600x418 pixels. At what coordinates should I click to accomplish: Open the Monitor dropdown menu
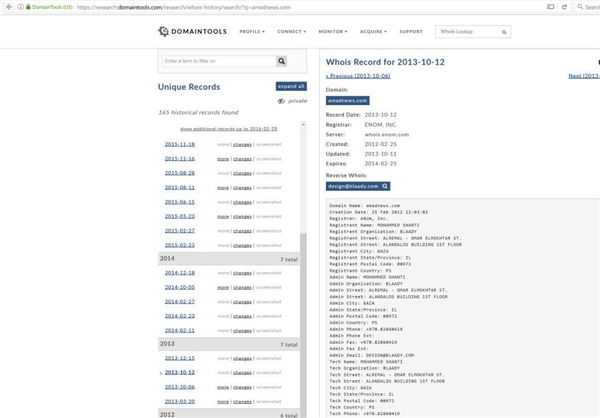click(333, 31)
